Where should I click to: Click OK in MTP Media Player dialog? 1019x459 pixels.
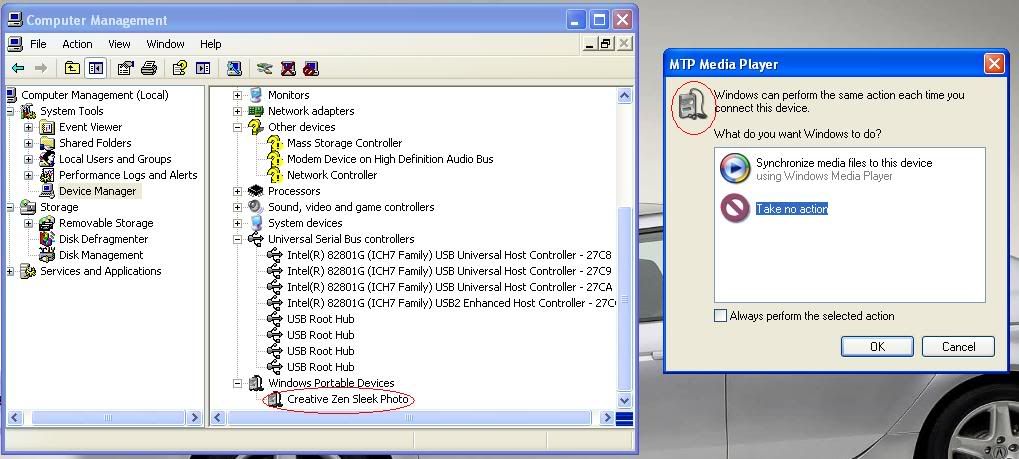click(x=877, y=347)
